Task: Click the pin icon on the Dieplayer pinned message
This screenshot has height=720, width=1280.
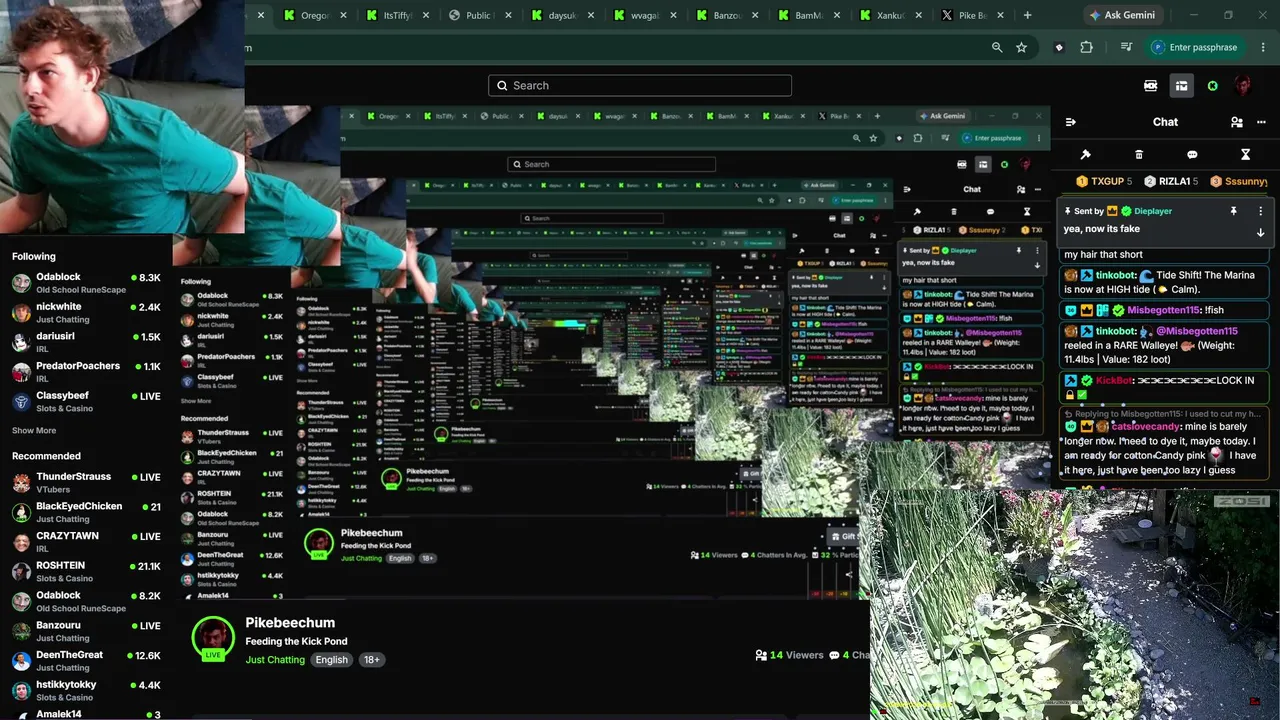Action: pyautogui.click(x=1233, y=211)
